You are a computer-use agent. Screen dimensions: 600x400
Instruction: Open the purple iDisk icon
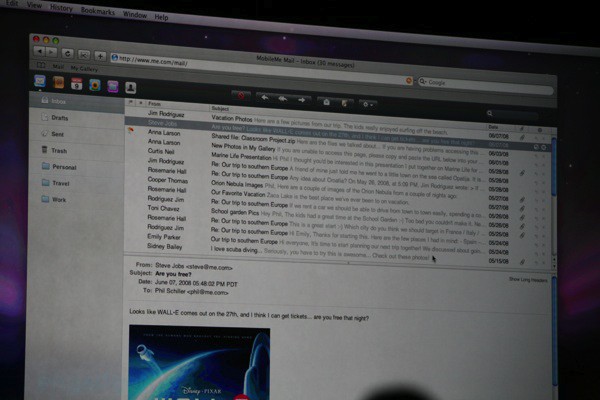(112, 87)
